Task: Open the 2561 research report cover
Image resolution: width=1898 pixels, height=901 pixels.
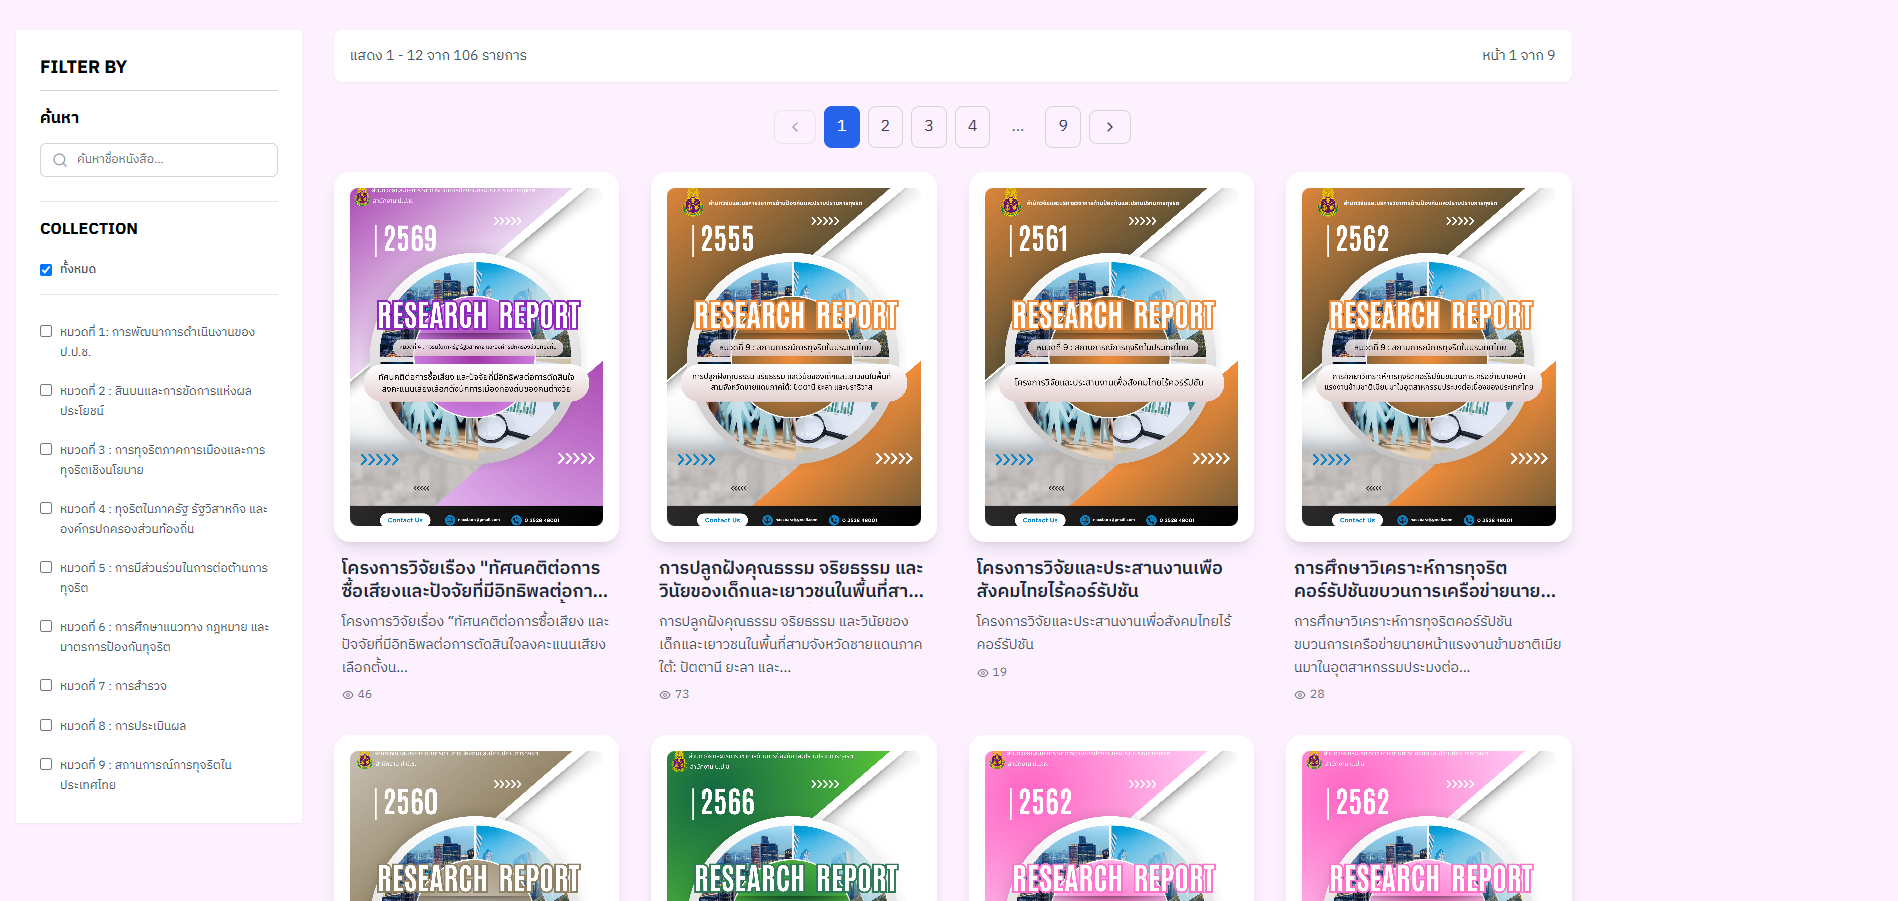Action: click(x=1111, y=357)
